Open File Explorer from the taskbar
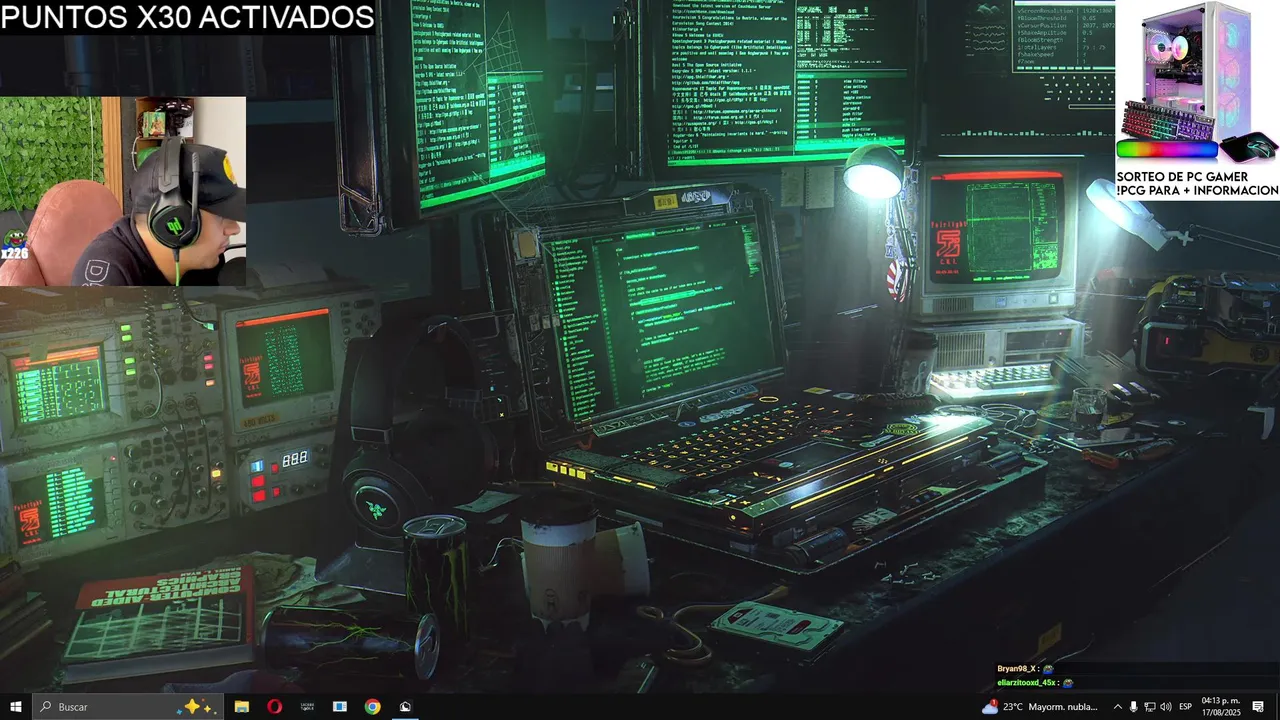 tap(242, 707)
